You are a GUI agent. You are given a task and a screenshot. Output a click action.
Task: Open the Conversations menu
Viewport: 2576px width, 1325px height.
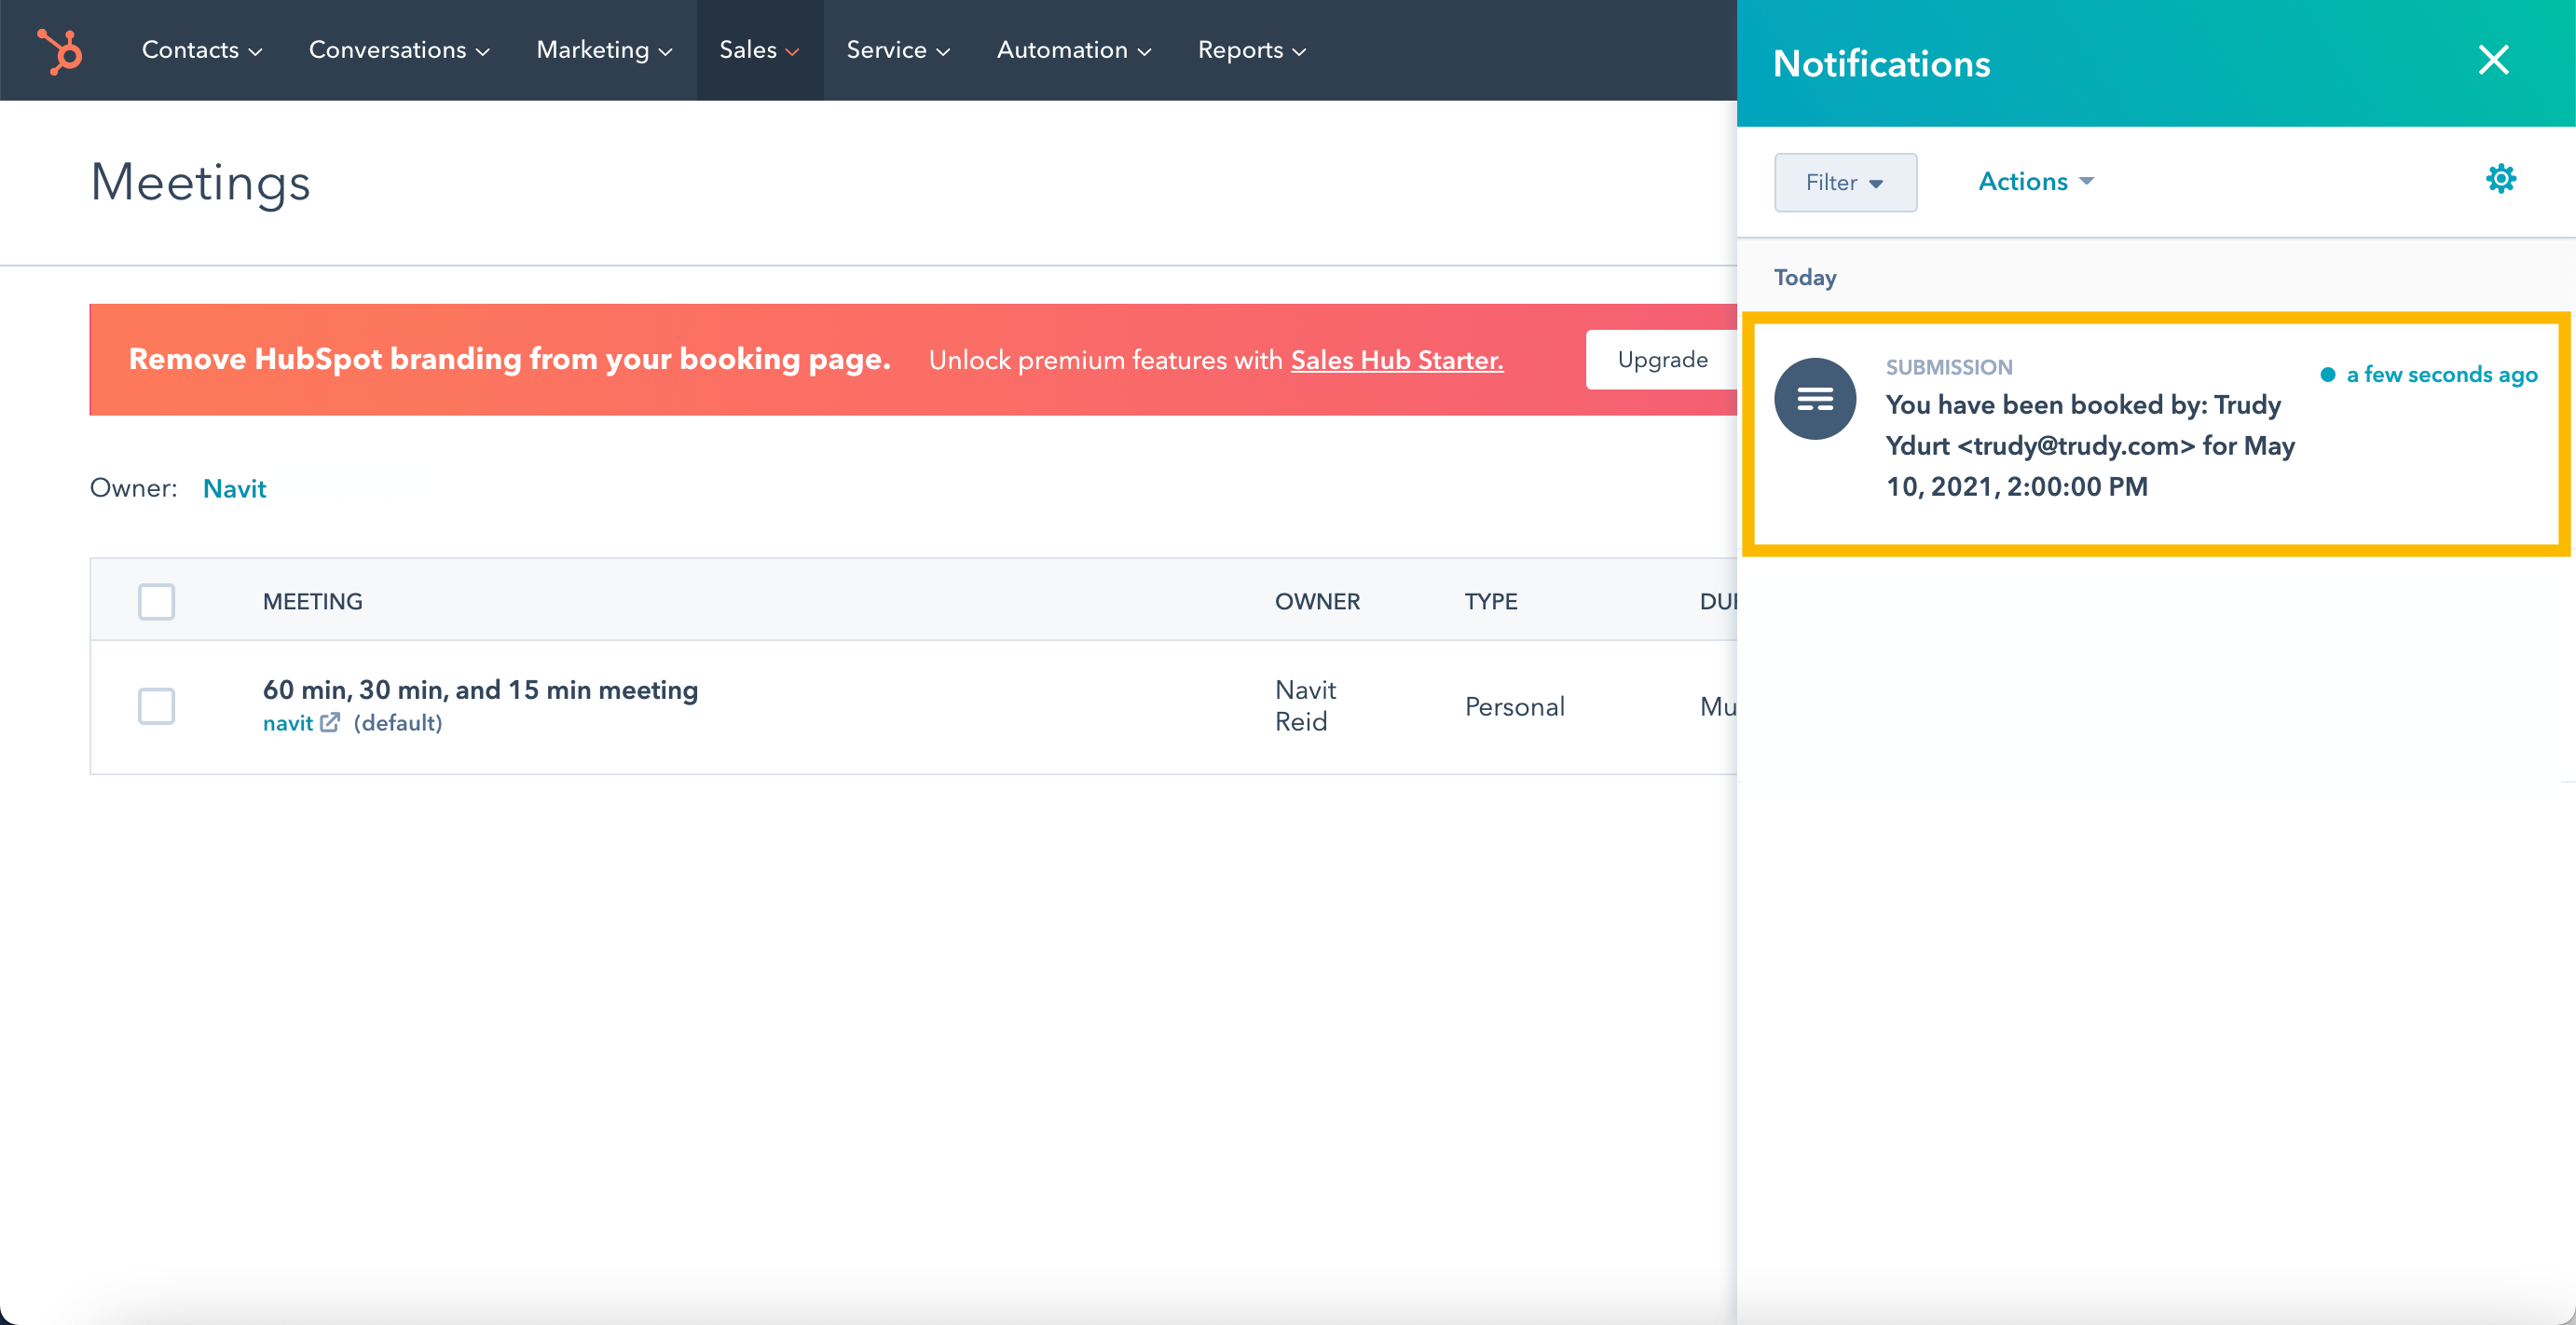398,50
